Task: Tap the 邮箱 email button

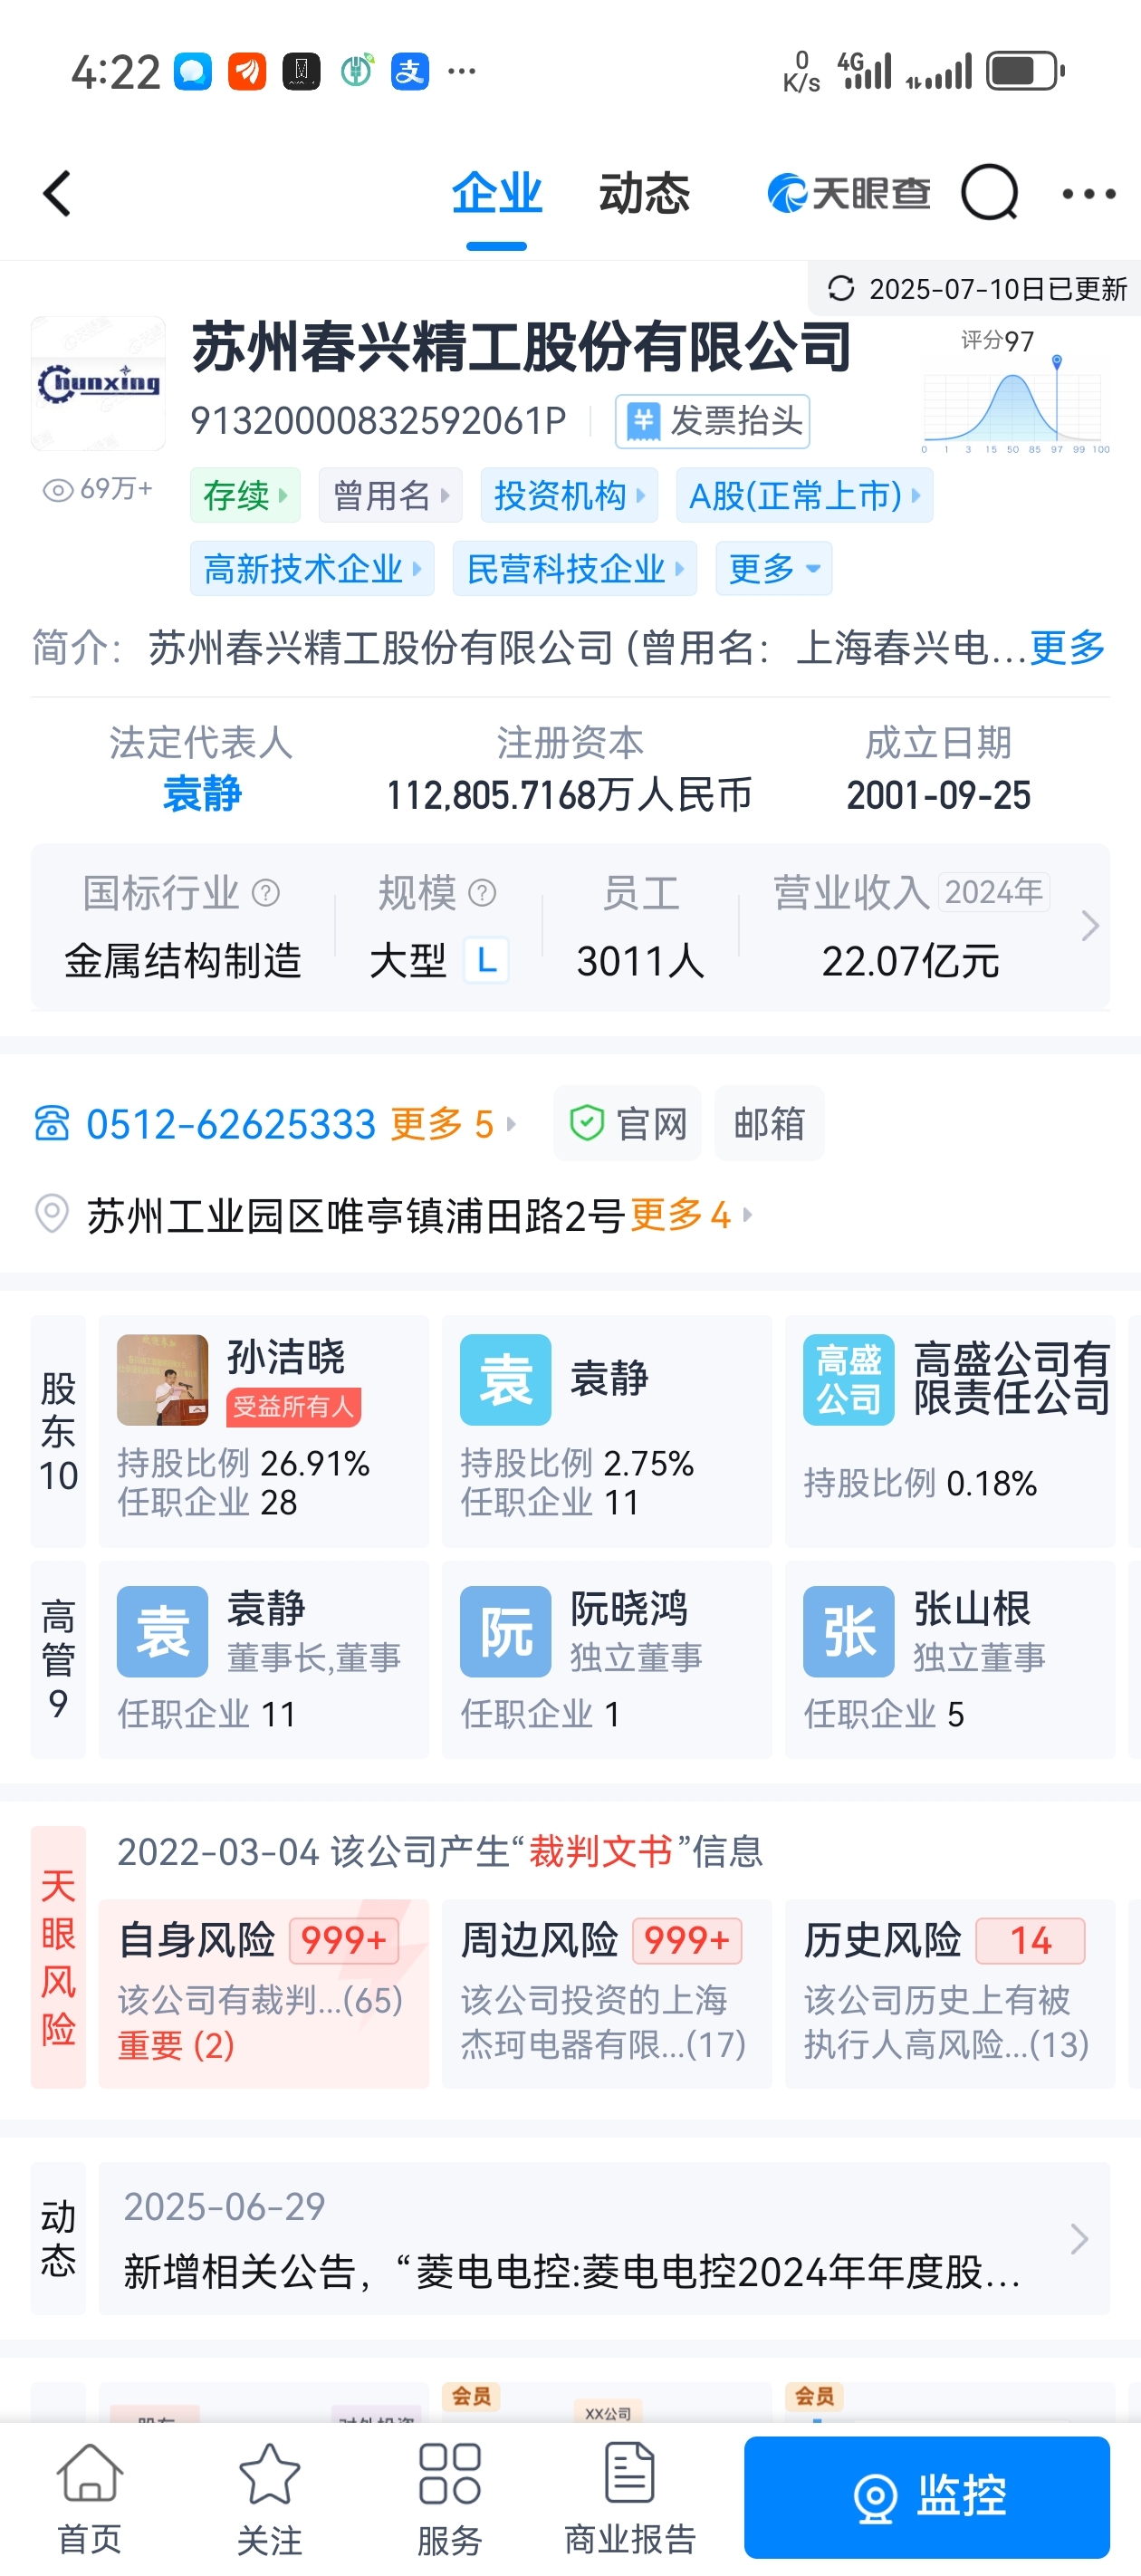Action: (x=769, y=1123)
